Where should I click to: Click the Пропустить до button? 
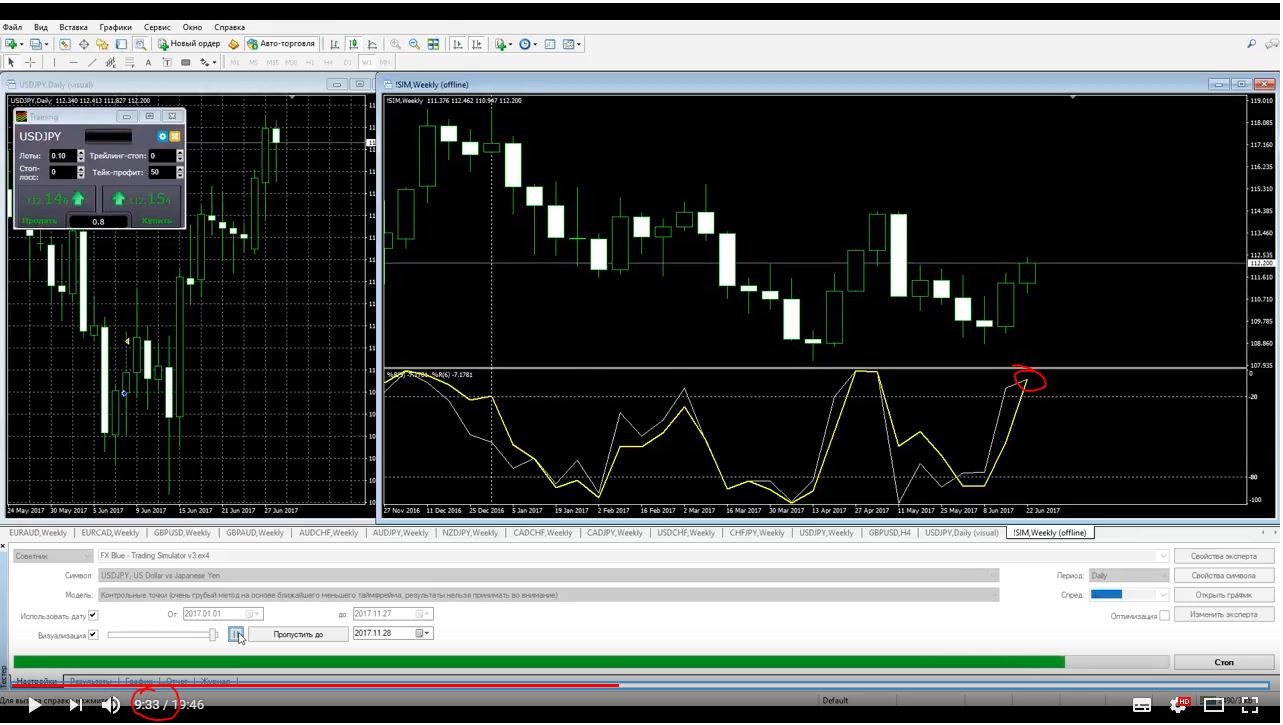coord(298,634)
